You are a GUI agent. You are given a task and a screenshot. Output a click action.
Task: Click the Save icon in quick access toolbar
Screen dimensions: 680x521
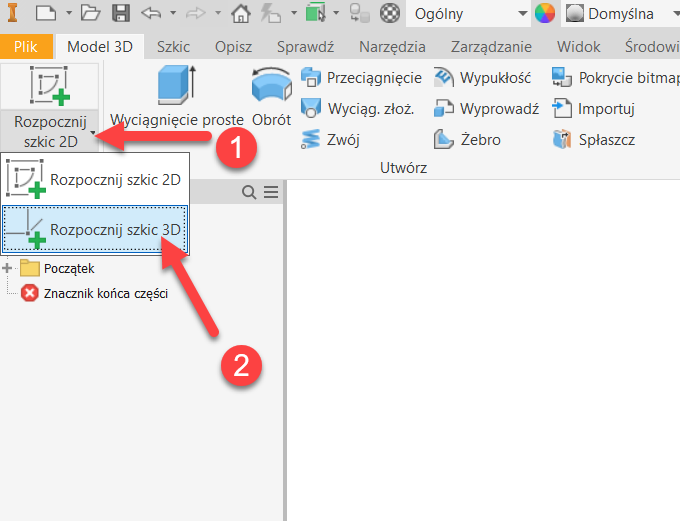[x=121, y=14]
